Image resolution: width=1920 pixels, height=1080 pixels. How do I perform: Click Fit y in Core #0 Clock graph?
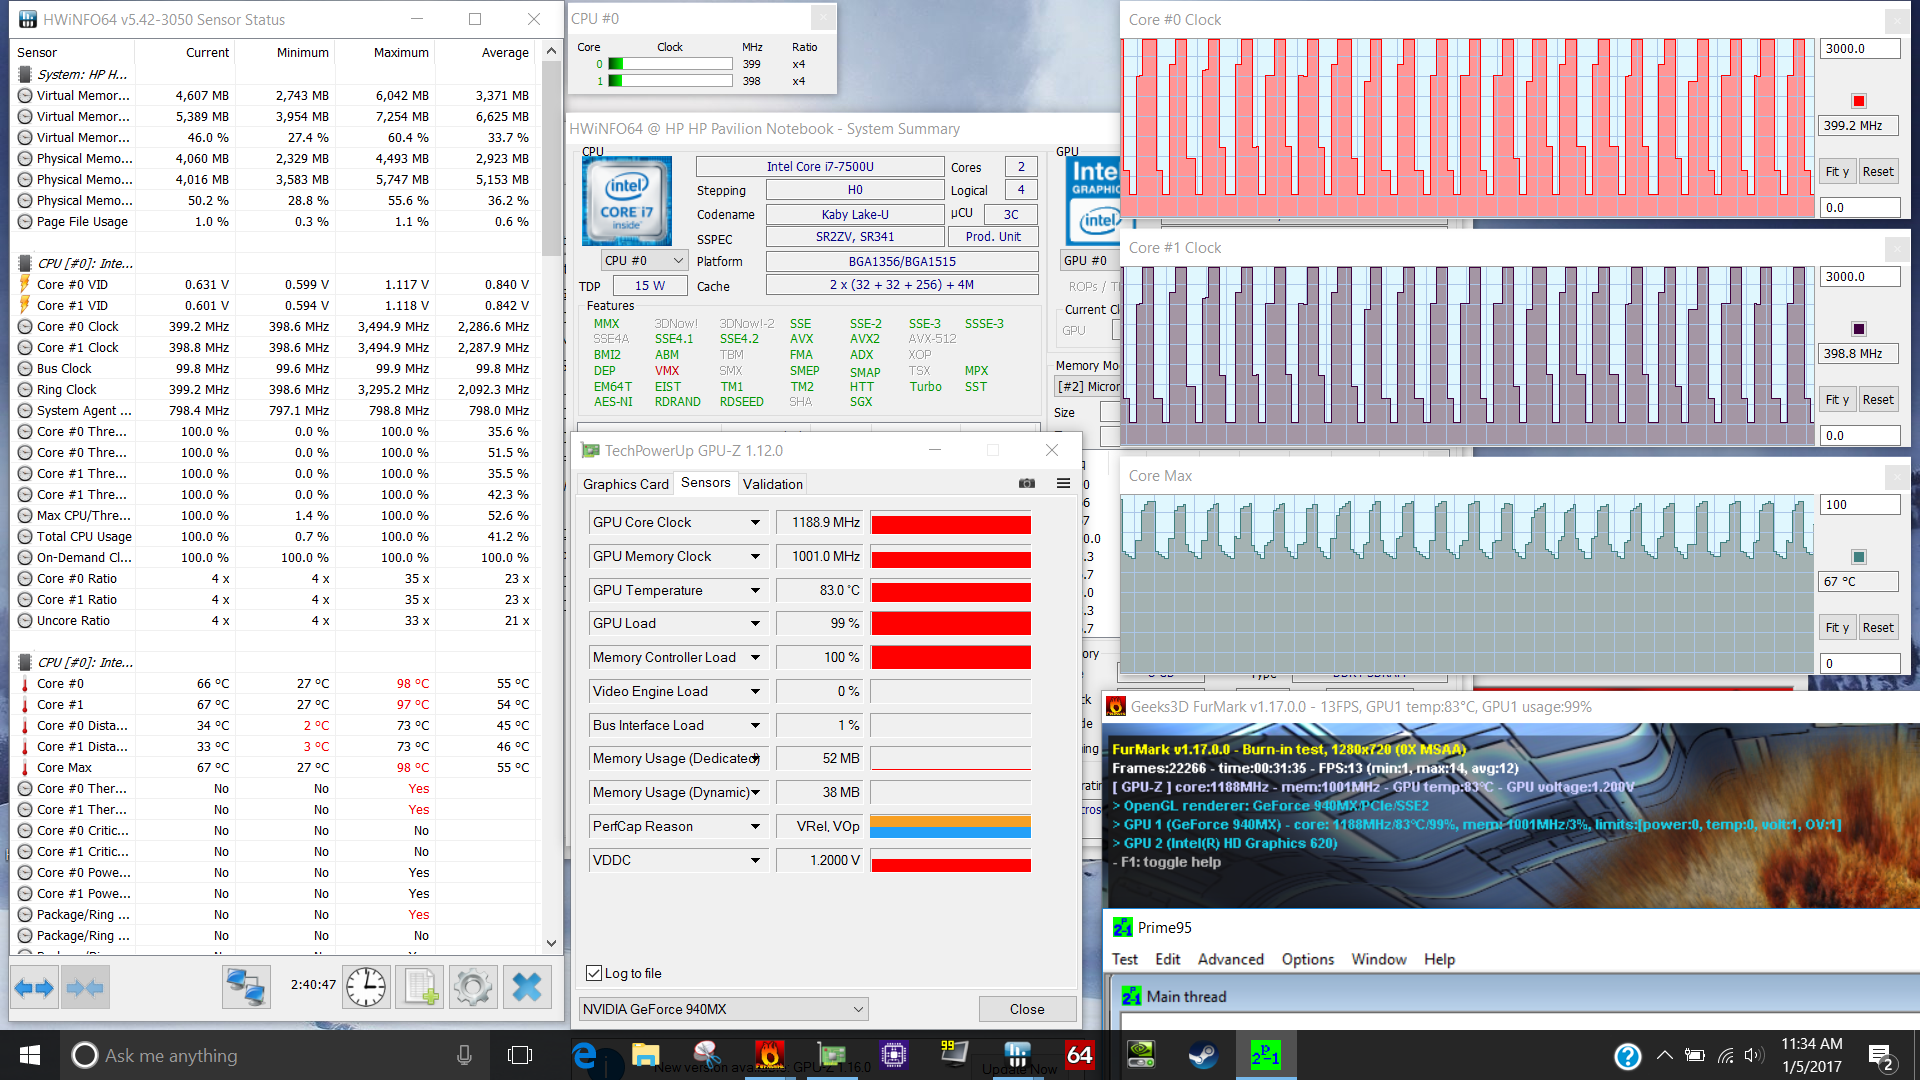(1837, 171)
